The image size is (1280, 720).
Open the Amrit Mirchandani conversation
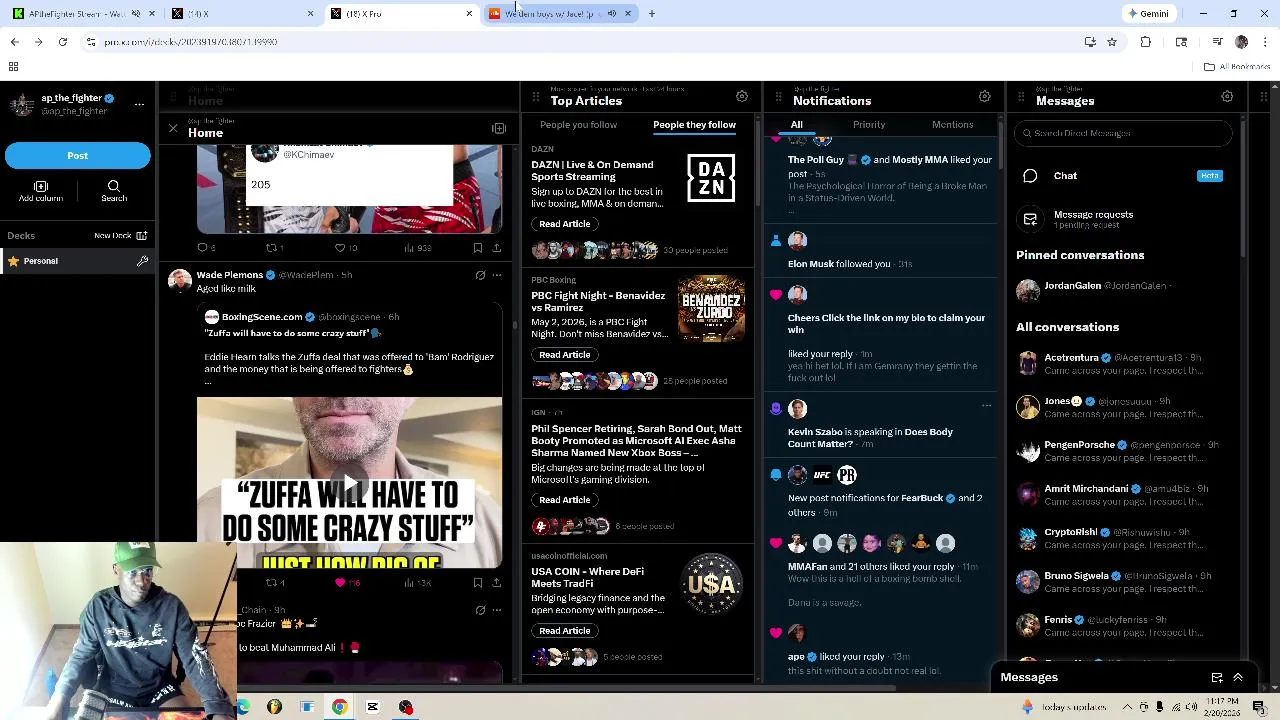click(1124, 494)
